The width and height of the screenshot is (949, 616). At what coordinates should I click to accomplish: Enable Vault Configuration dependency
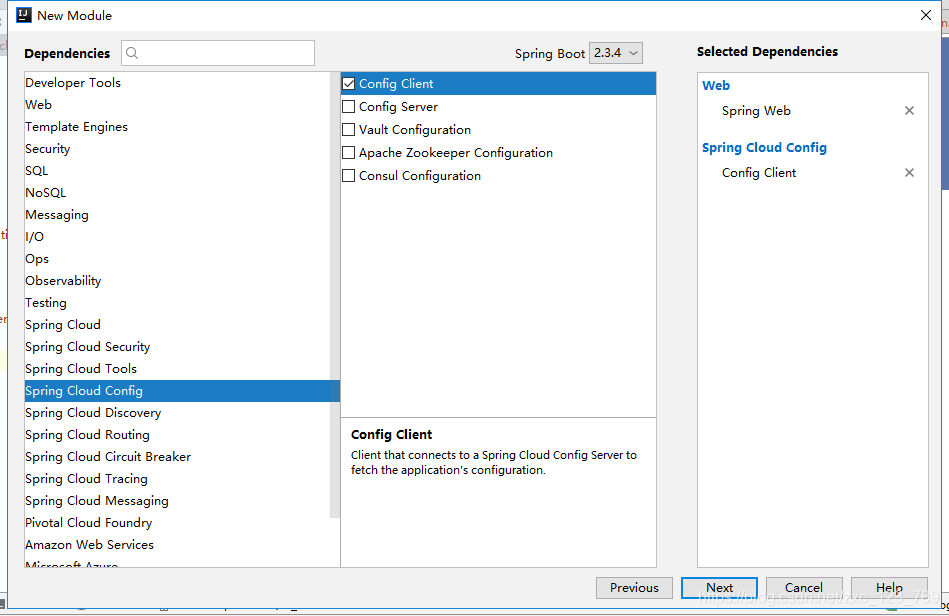[x=349, y=129]
